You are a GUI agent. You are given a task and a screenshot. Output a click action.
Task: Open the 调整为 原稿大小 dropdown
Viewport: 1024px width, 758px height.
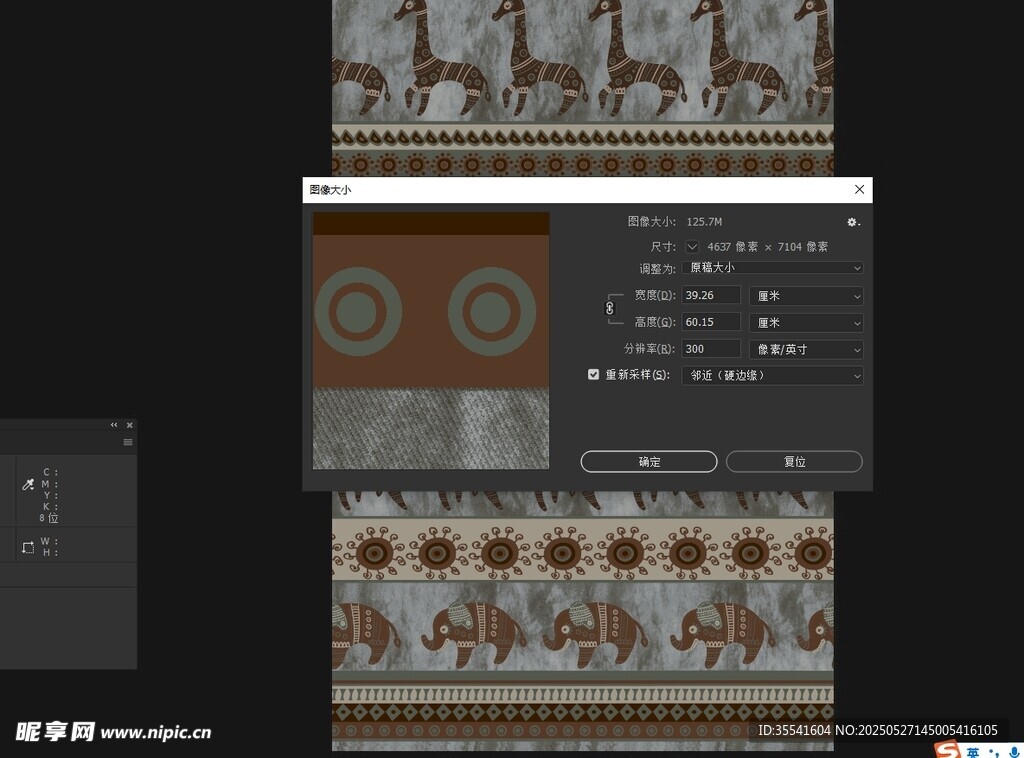(x=773, y=268)
